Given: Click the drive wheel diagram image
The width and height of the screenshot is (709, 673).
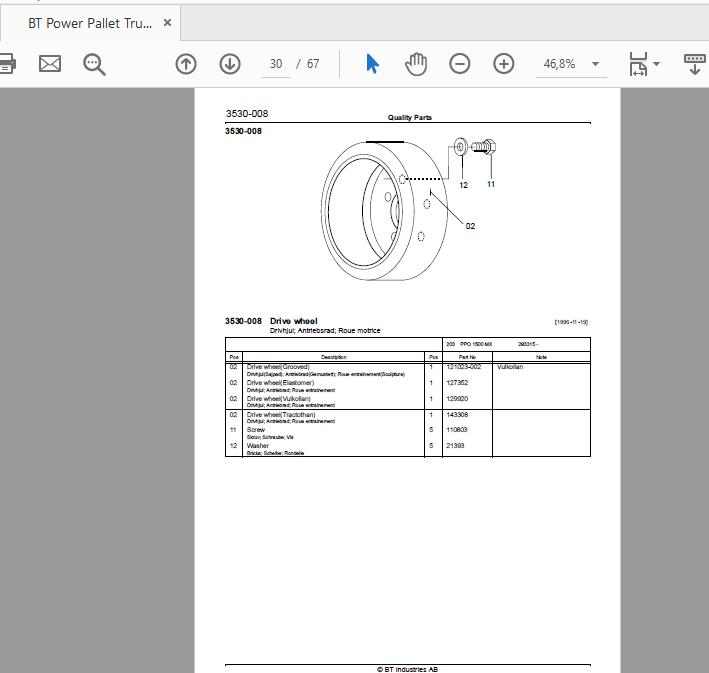Looking at the screenshot, I should (408, 209).
